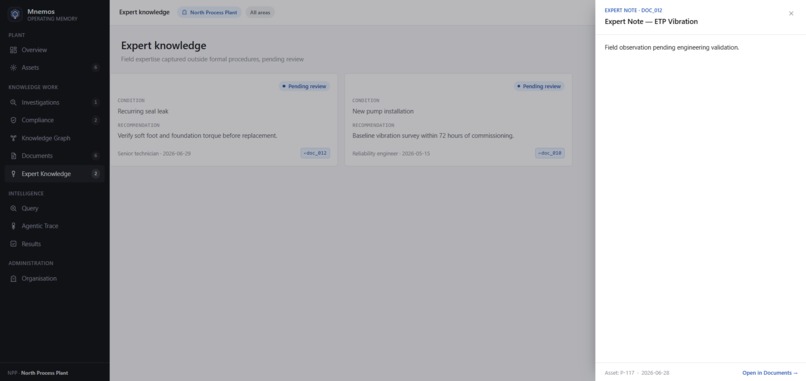Click Open in Documents link
The width and height of the screenshot is (806, 381).
(770, 373)
